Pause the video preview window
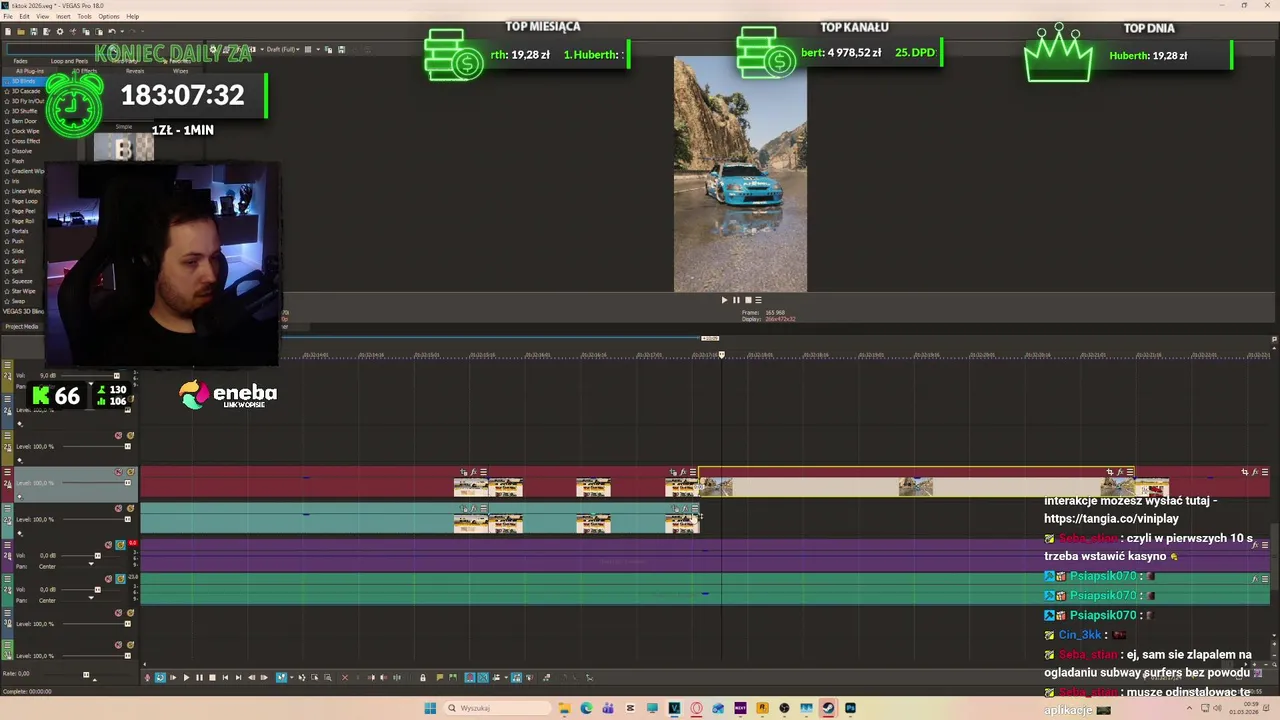 pyautogui.click(x=736, y=300)
